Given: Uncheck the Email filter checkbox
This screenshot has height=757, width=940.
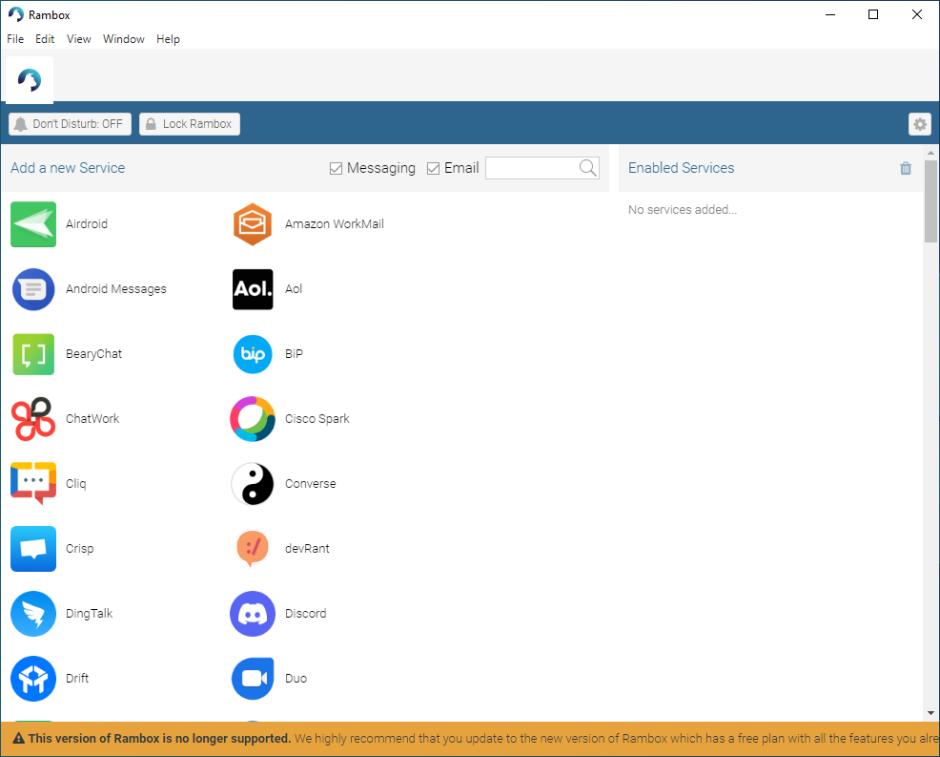Looking at the screenshot, I should (x=433, y=169).
